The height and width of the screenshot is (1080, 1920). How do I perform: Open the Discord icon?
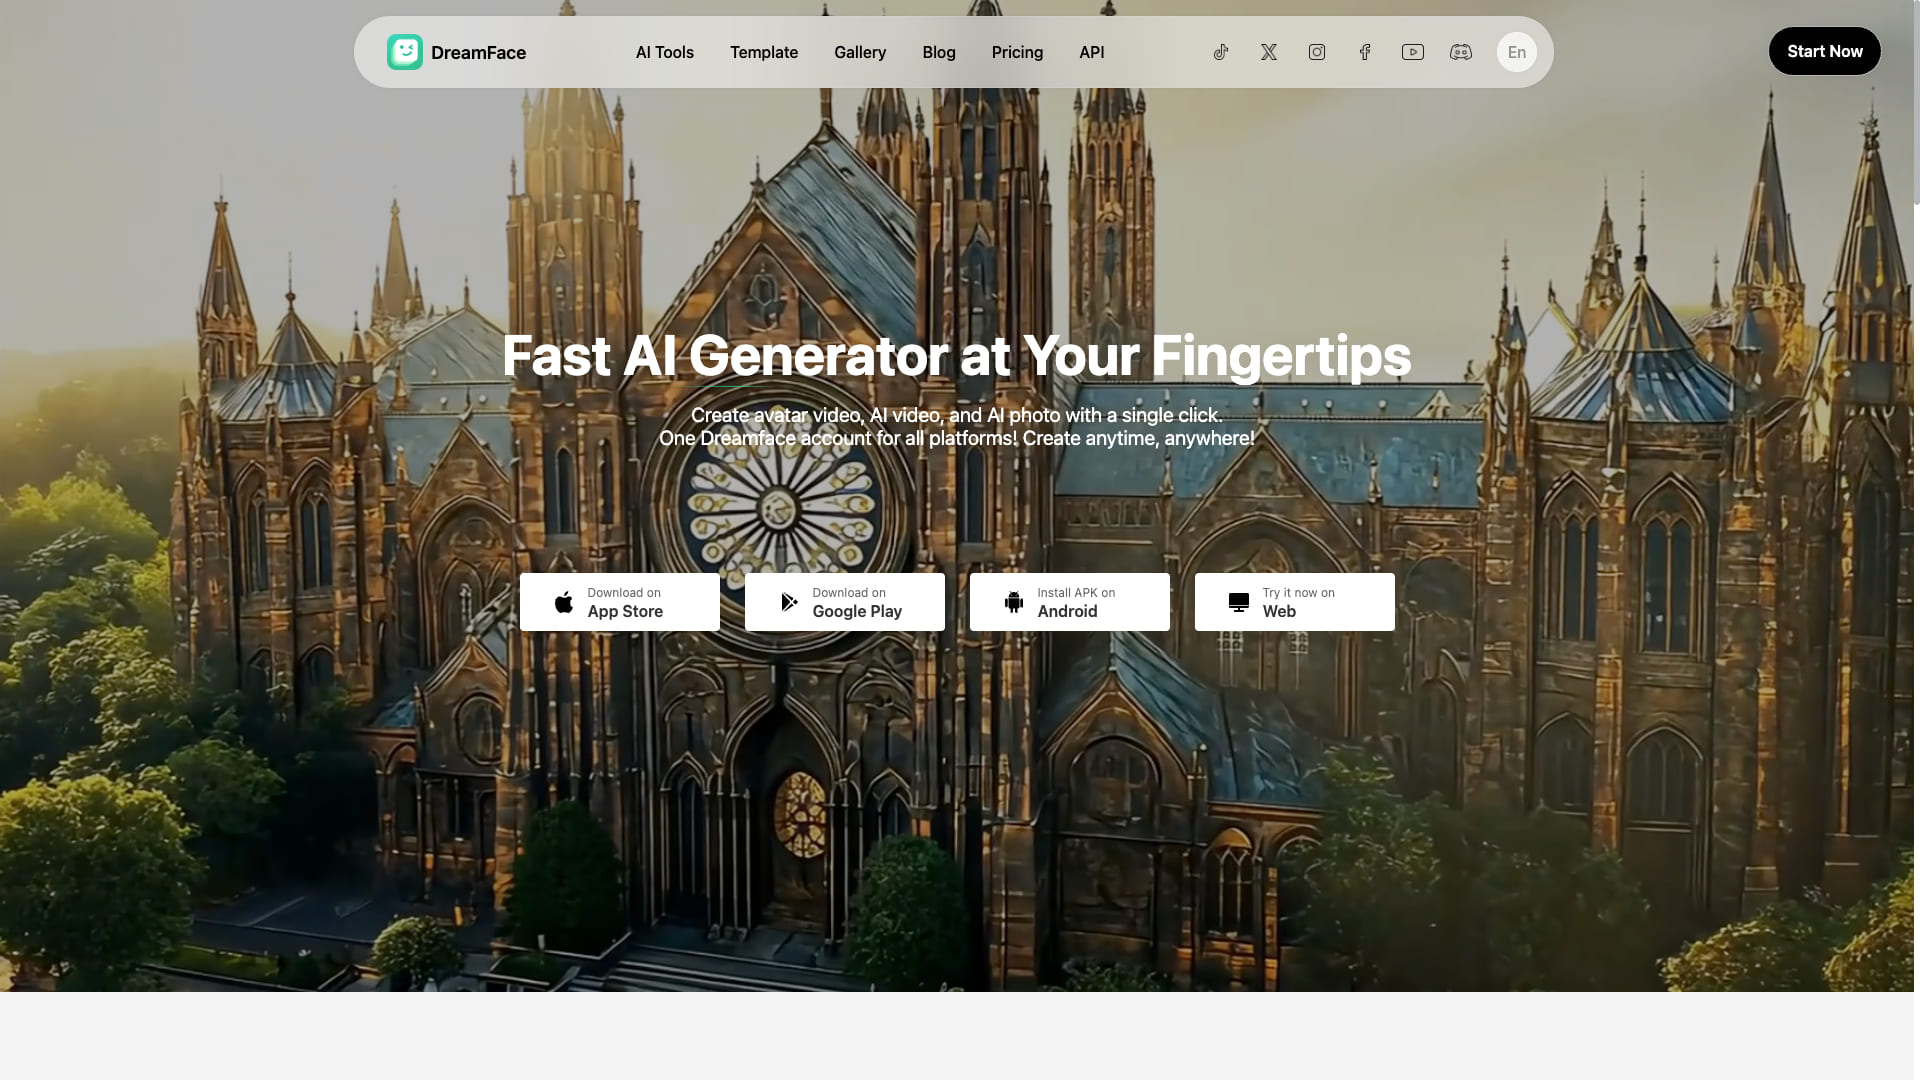tap(1461, 52)
